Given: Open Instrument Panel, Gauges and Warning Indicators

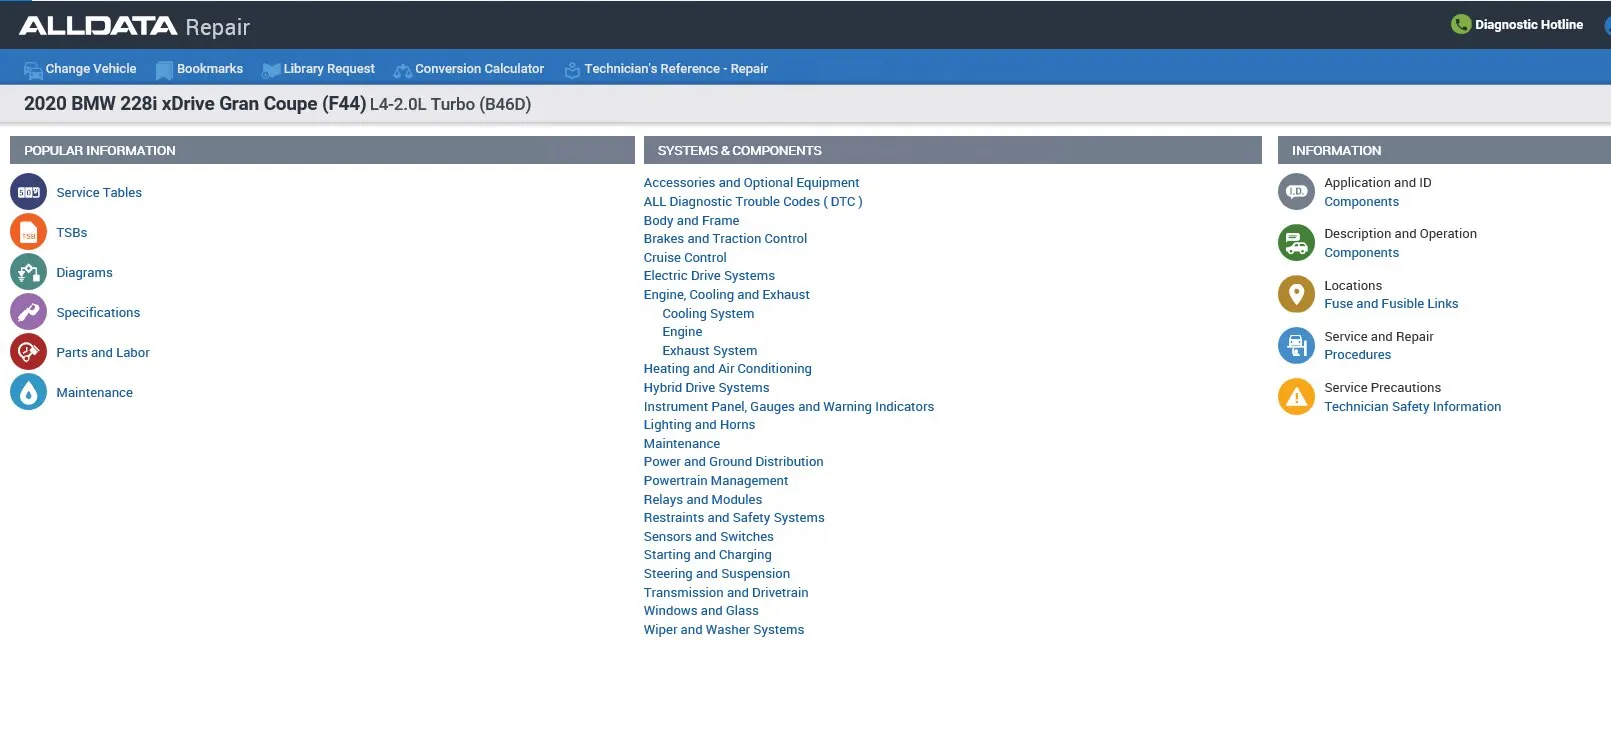Looking at the screenshot, I should pyautogui.click(x=789, y=406).
